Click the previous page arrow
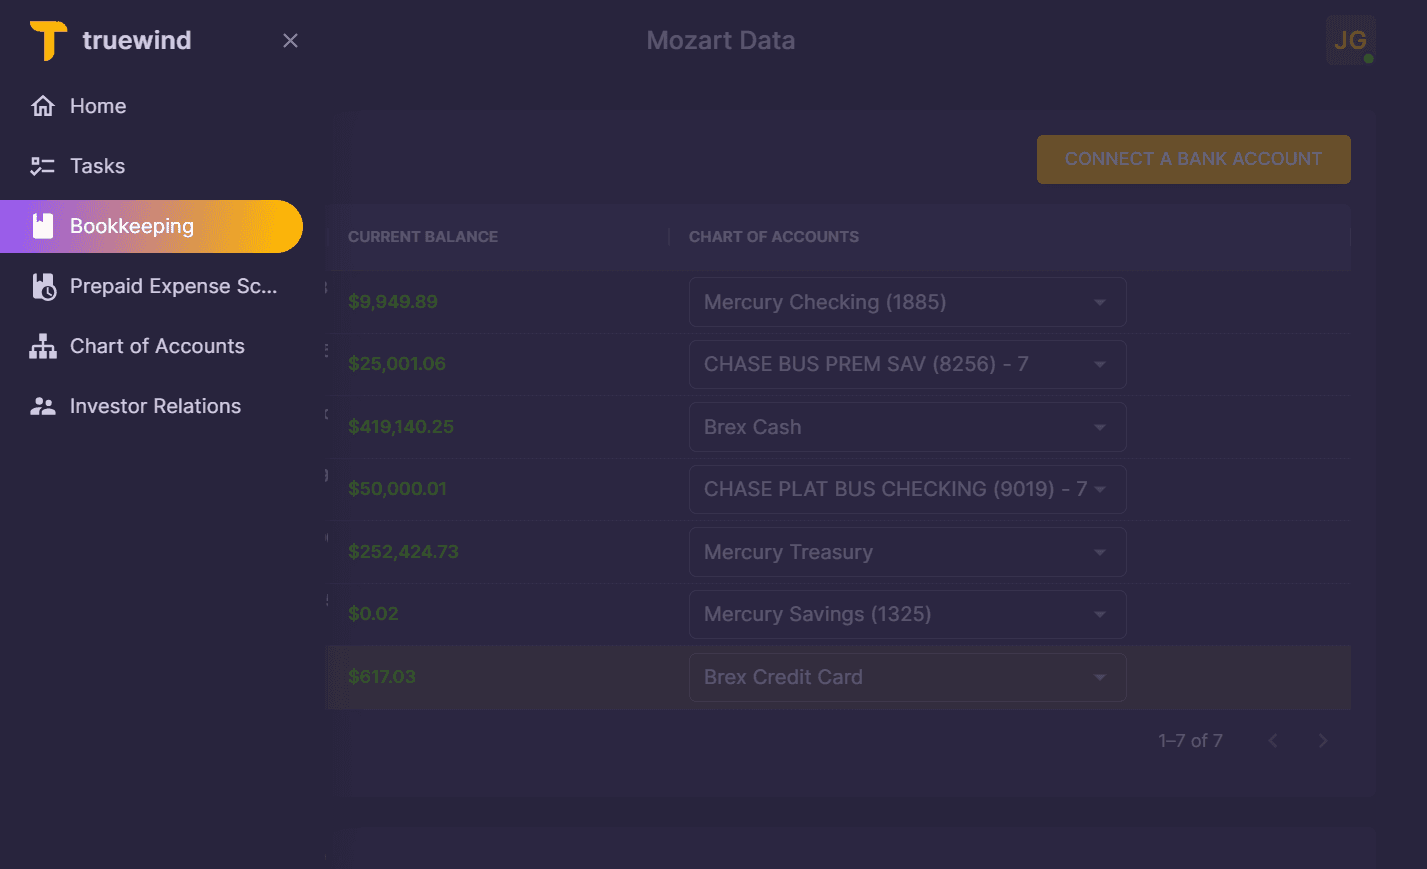 point(1272,740)
